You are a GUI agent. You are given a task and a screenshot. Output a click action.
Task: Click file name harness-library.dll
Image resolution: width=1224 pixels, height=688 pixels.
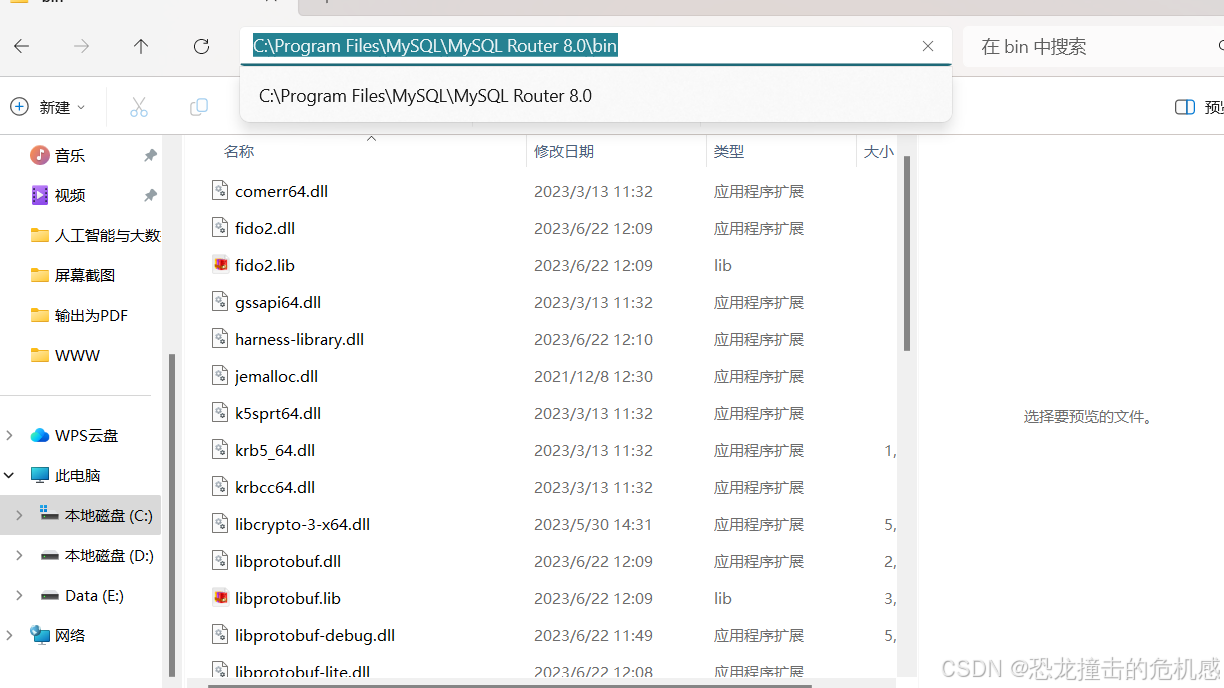(x=299, y=339)
